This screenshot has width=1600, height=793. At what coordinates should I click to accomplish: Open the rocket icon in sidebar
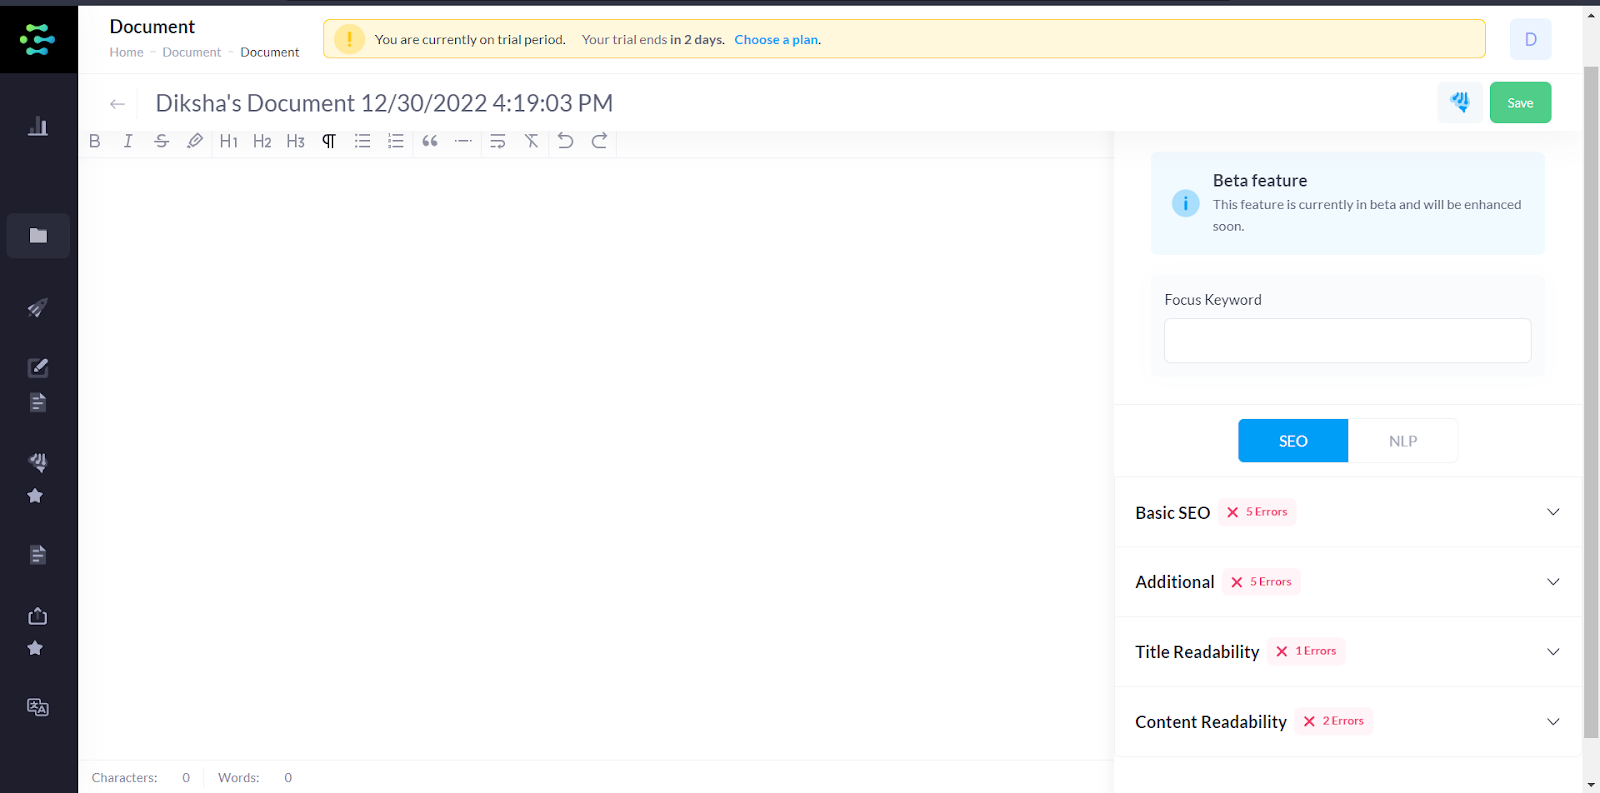(38, 308)
